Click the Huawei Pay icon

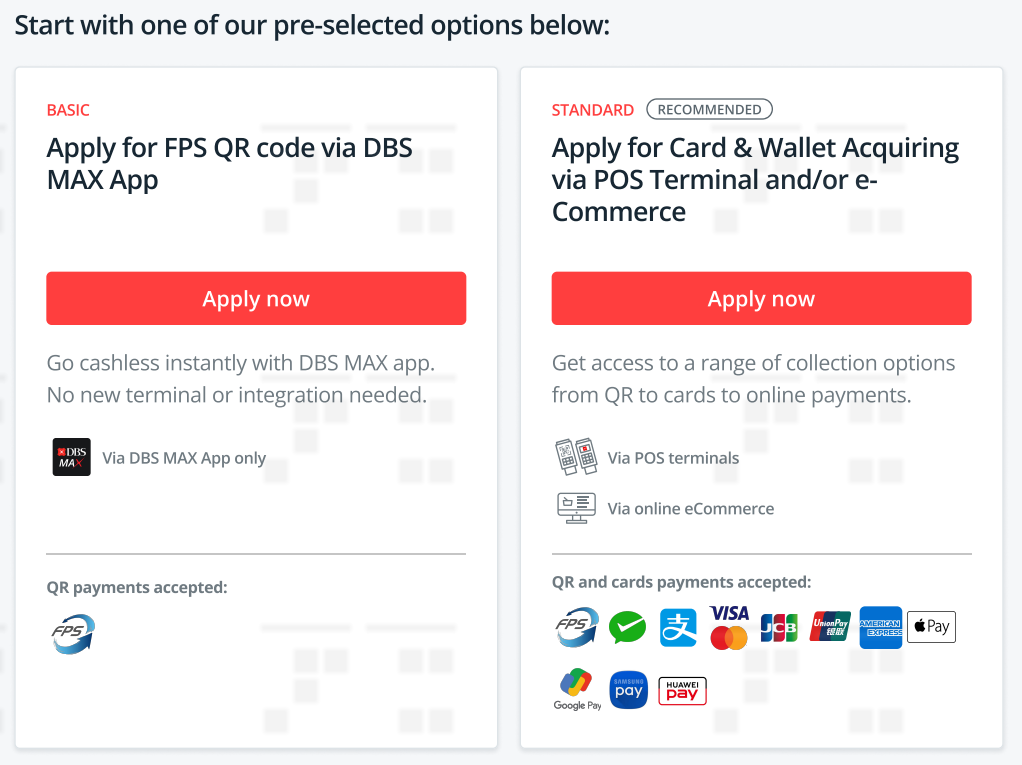[682, 691]
